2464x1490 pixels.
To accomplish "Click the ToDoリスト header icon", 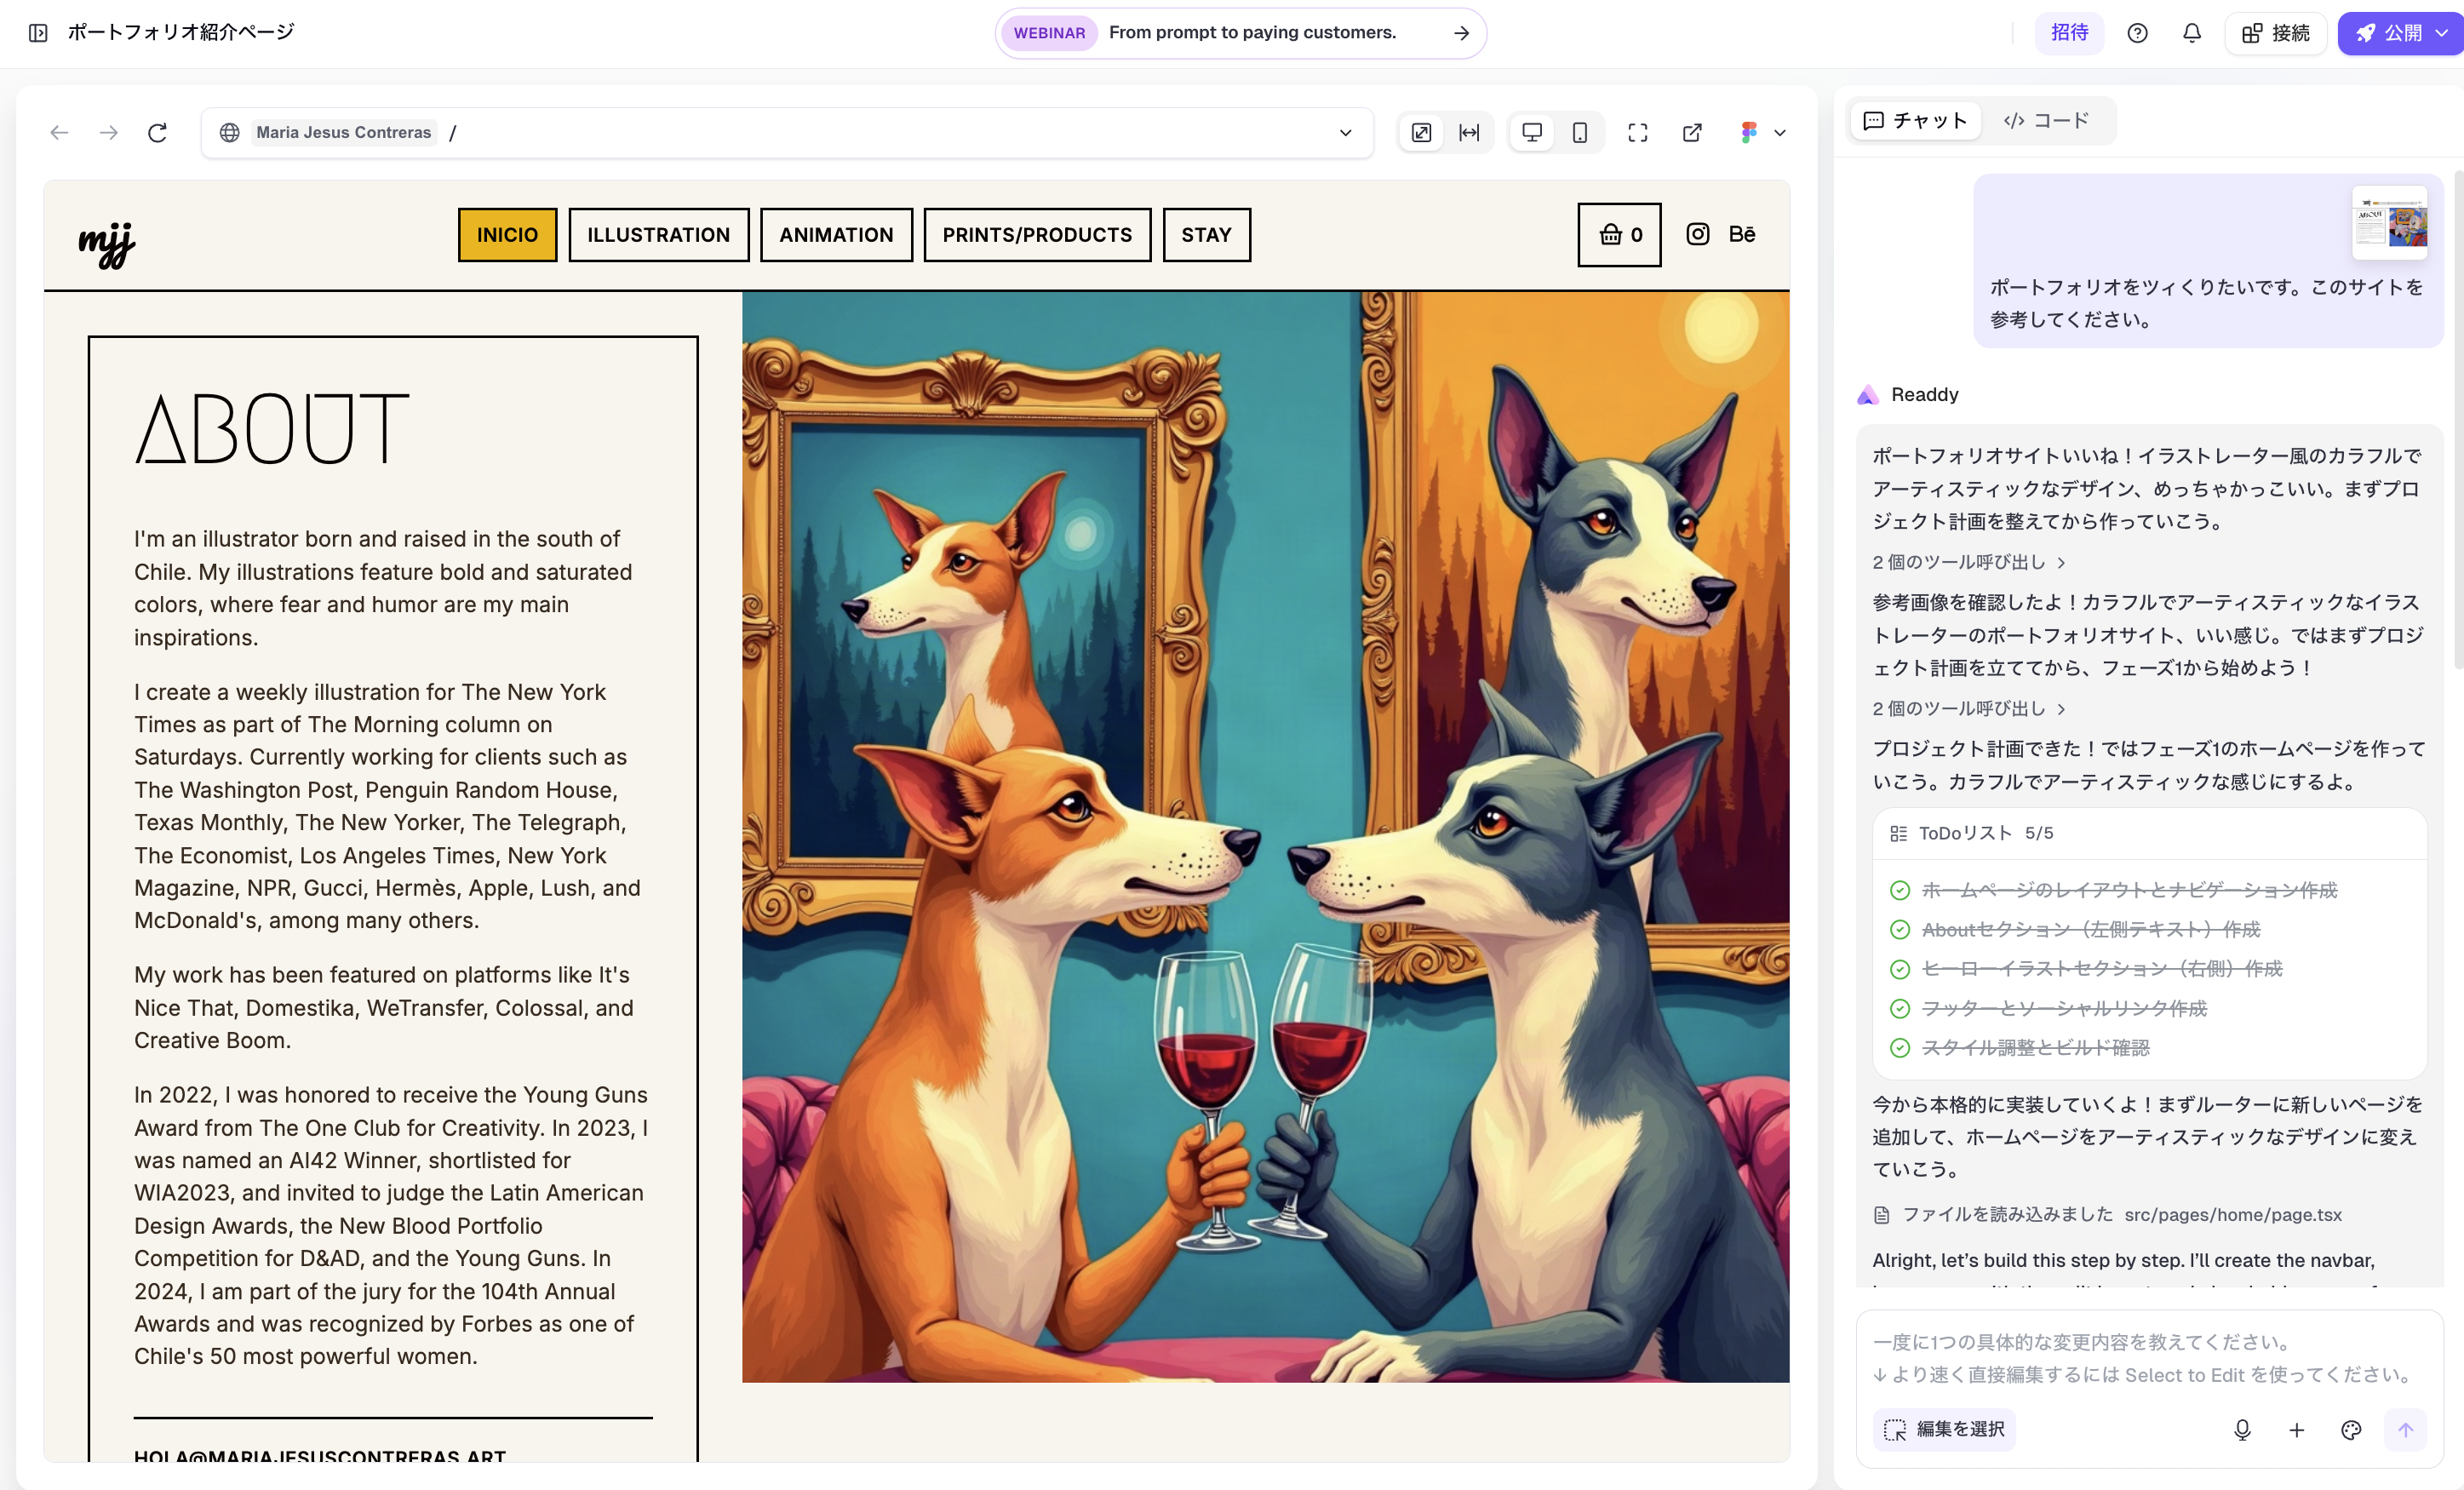I will point(1897,833).
